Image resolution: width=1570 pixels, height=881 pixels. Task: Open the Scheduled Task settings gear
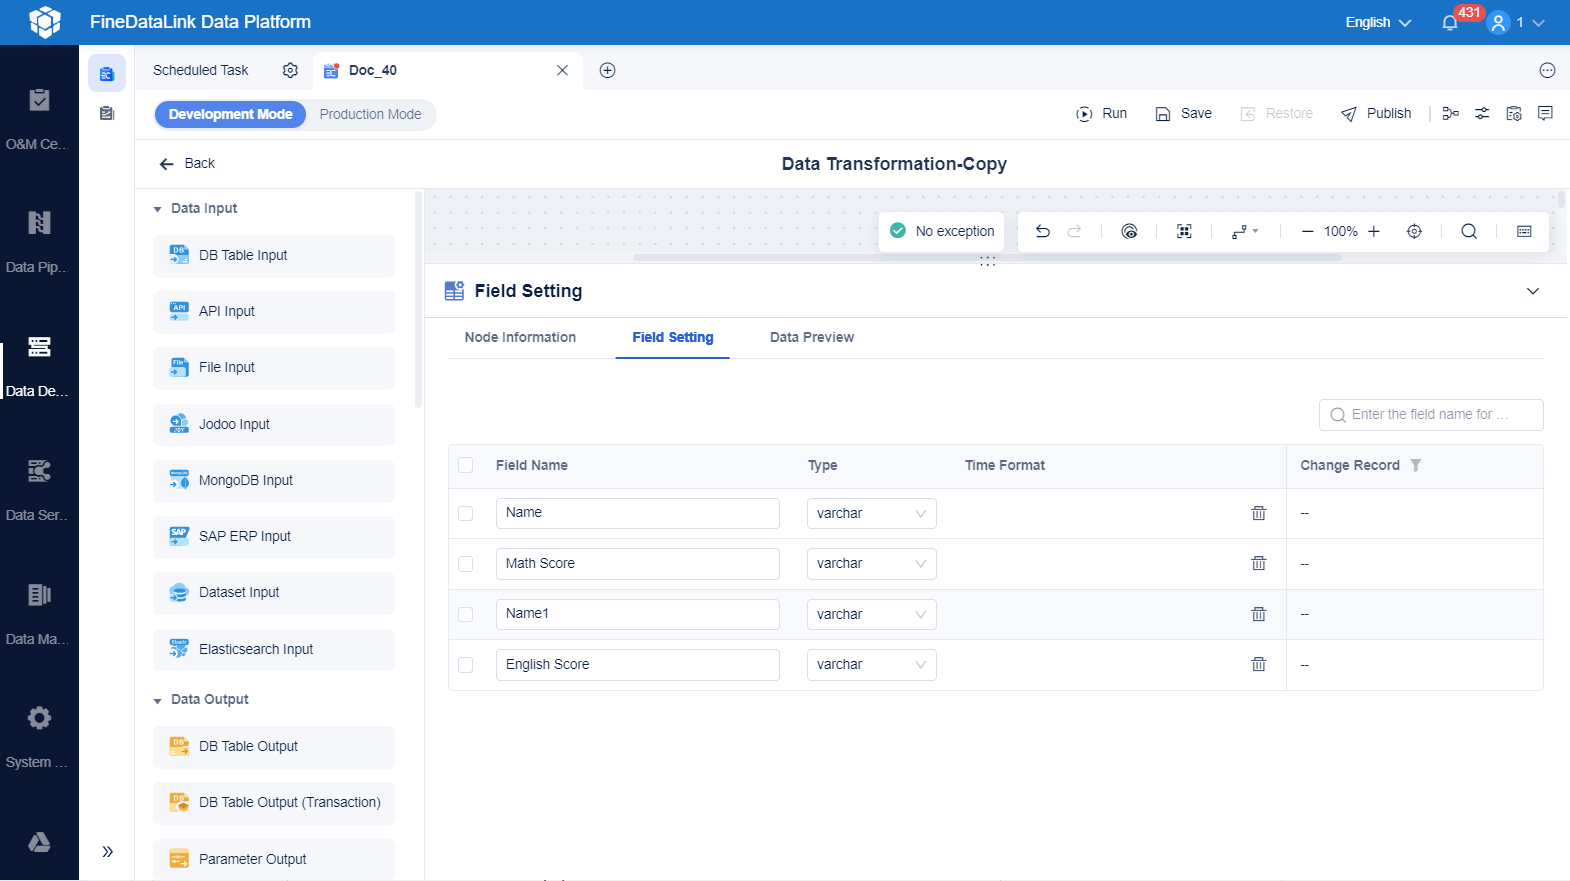[290, 70]
